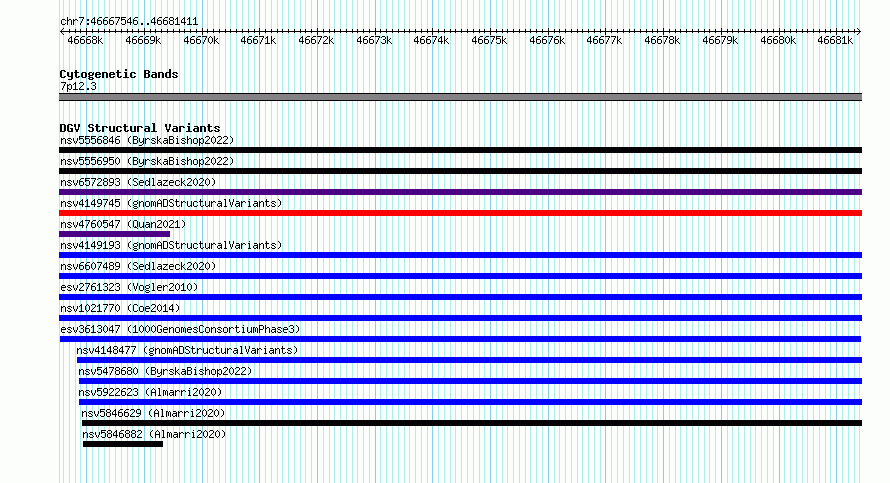Click the 46675k ruler mark

click(x=489, y=40)
